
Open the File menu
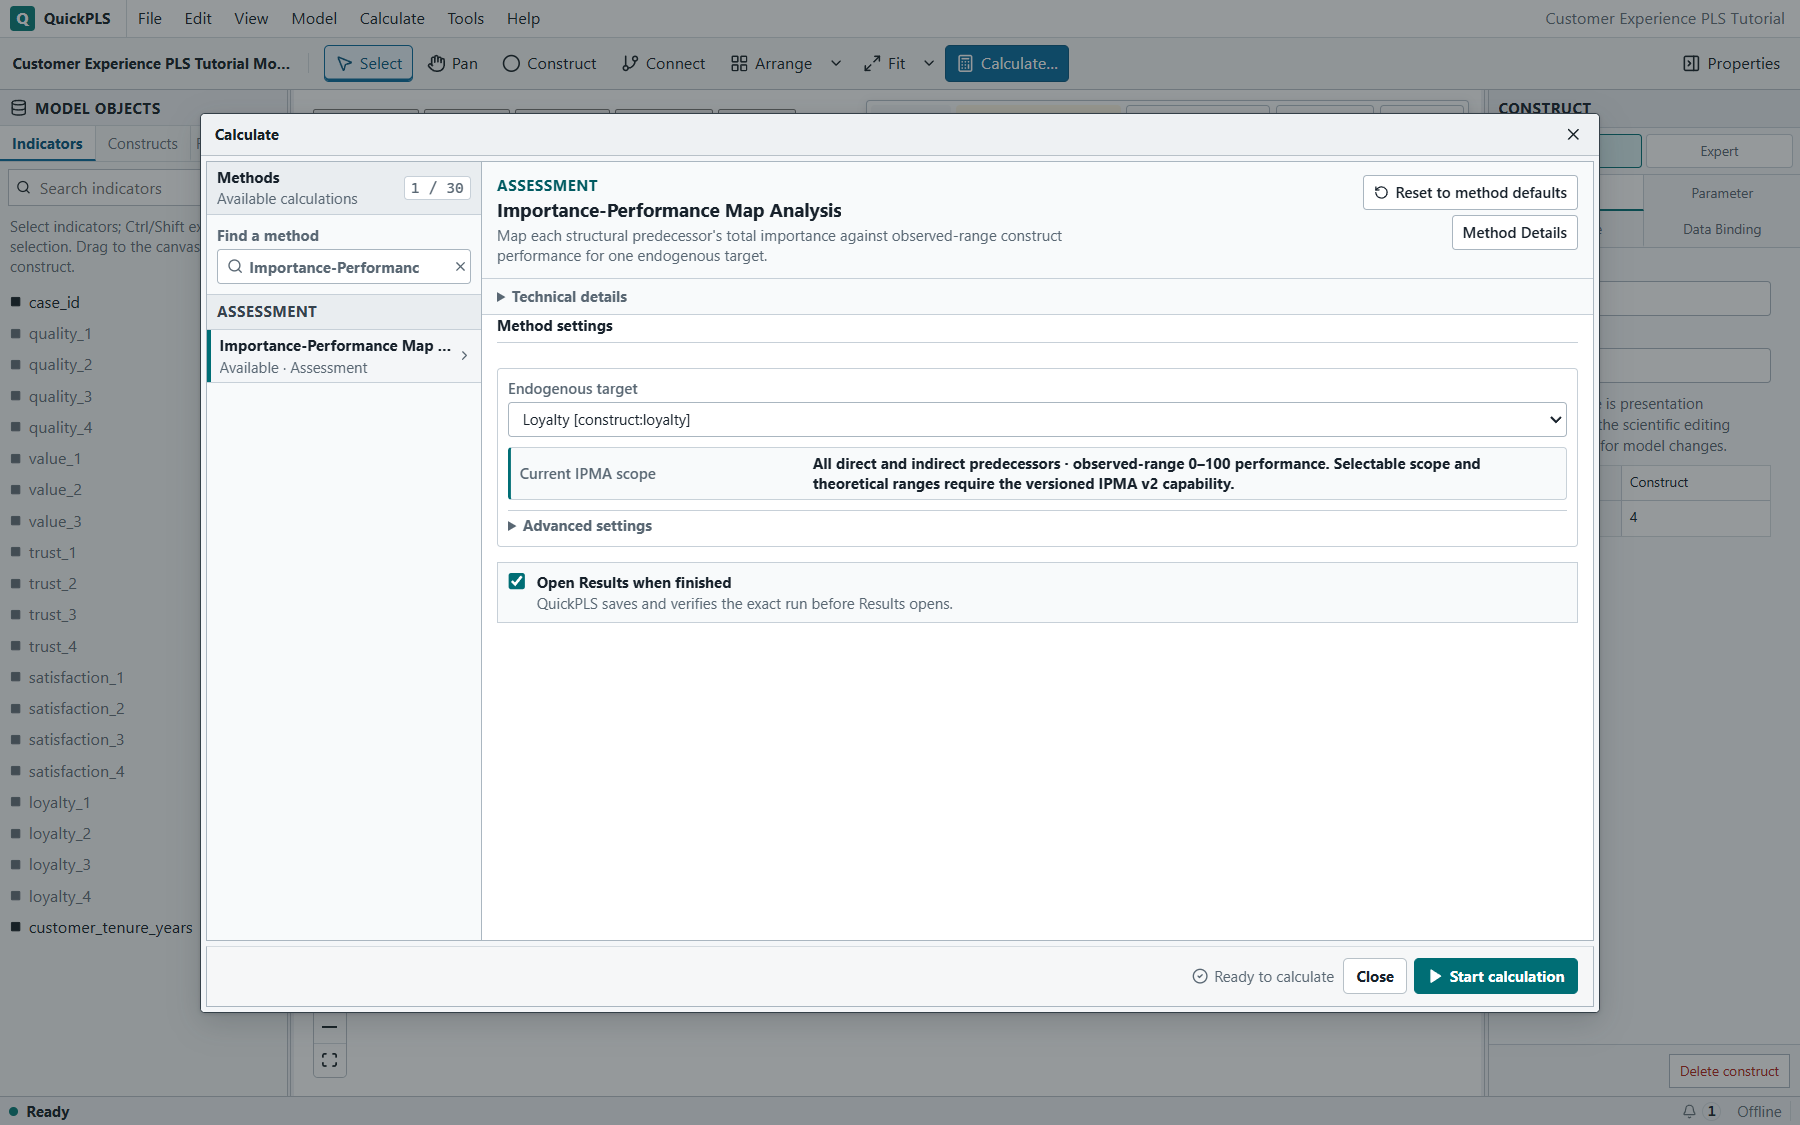[150, 18]
